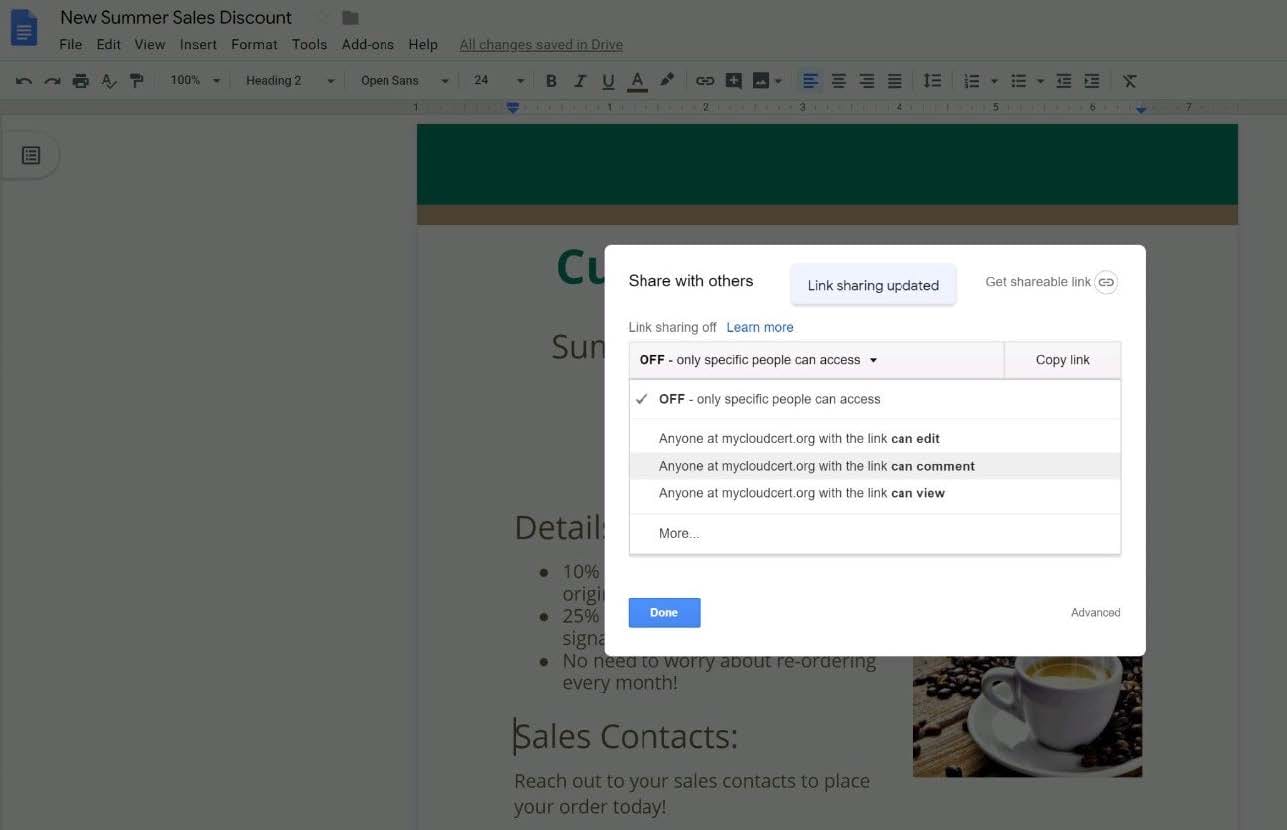Image resolution: width=1287 pixels, height=830 pixels.
Task: Click the Clear formatting icon
Action: (x=1129, y=81)
